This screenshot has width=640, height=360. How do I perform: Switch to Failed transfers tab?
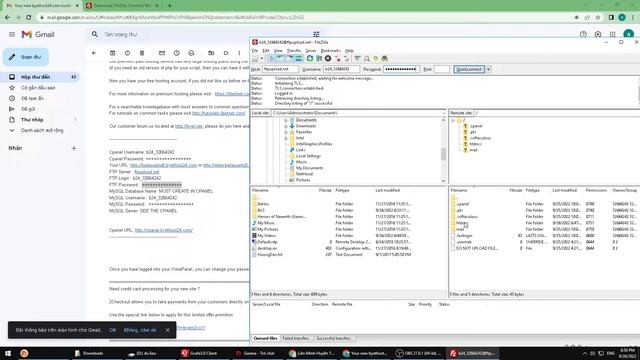click(296, 338)
